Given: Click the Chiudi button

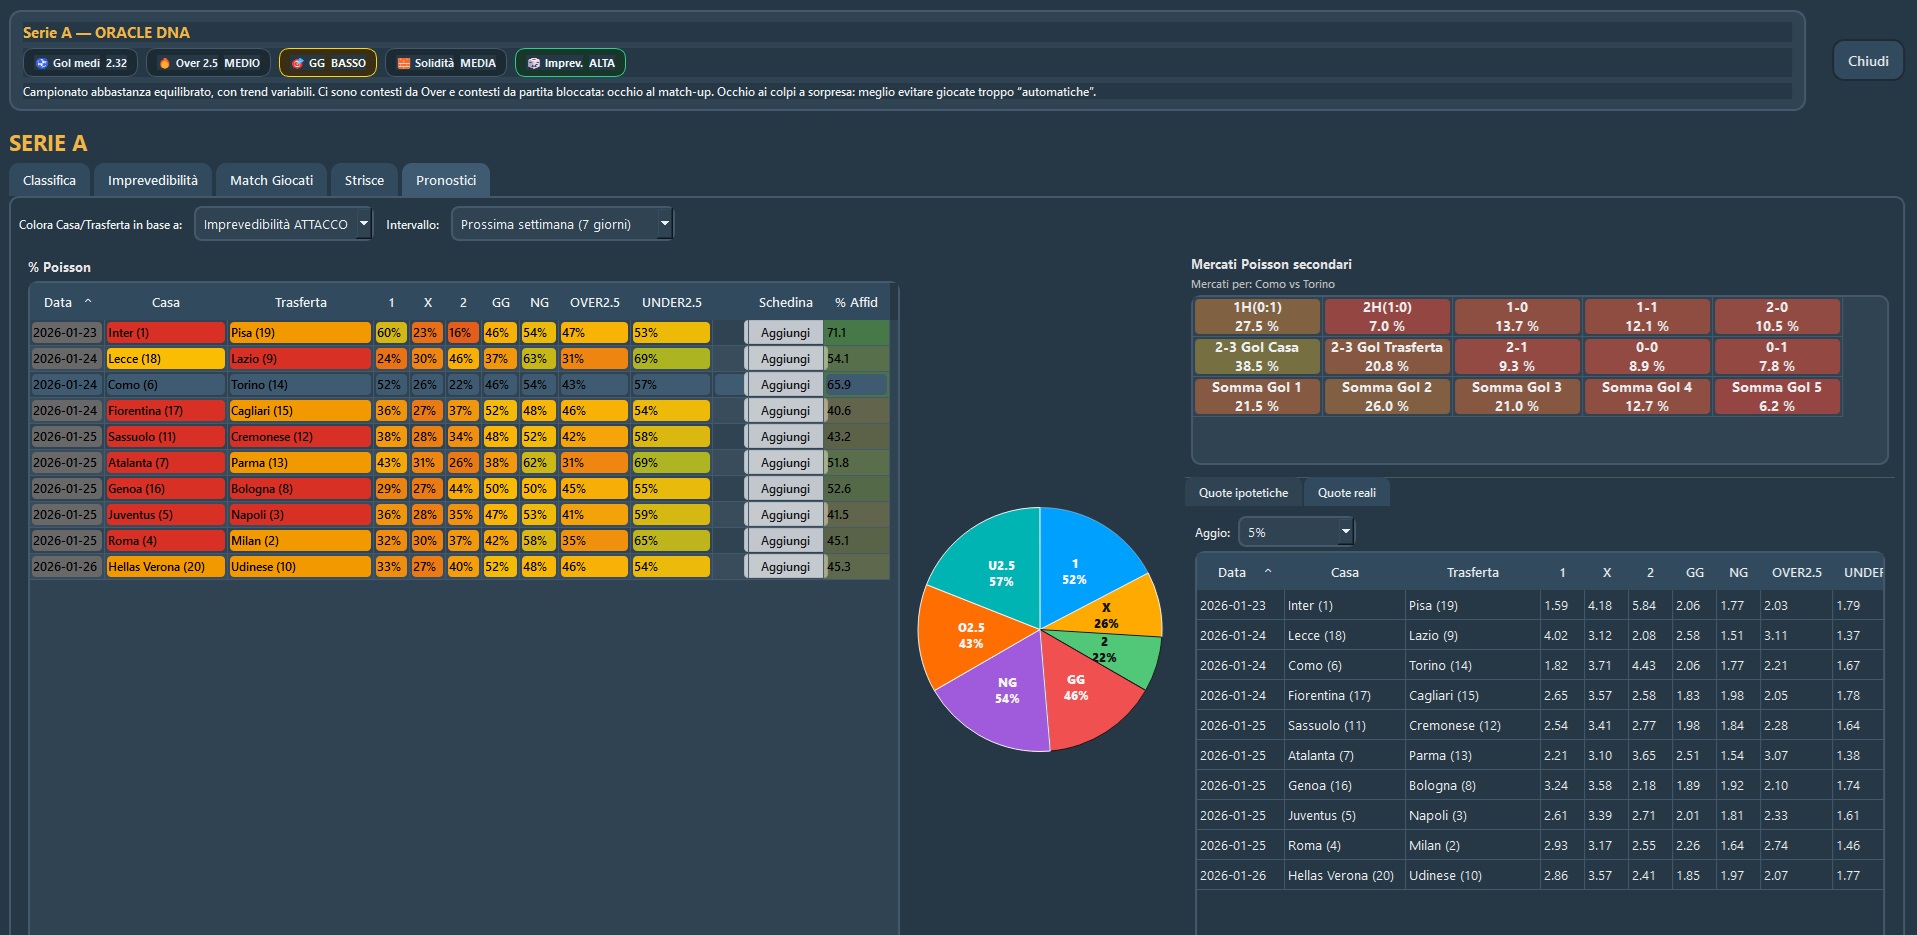Looking at the screenshot, I should point(1866,59).
